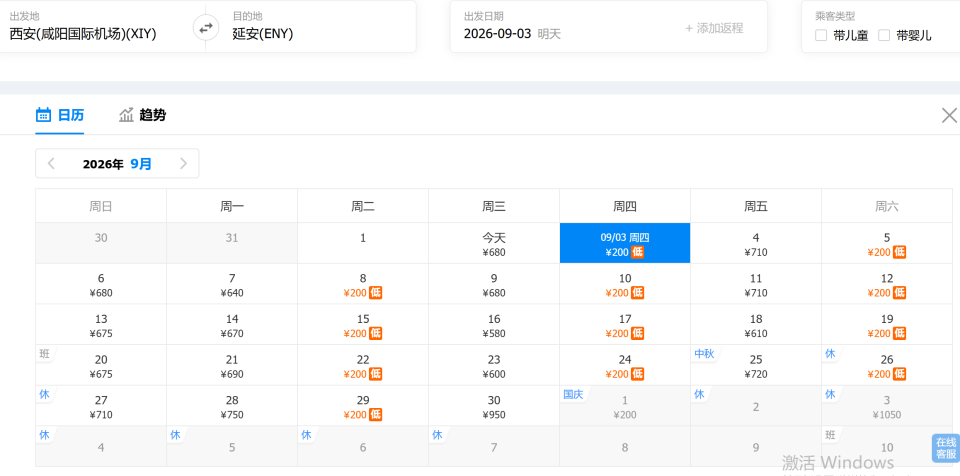Pick 中秋 September 25 at ¥720
The height and width of the screenshot is (476, 960).
click(x=756, y=365)
